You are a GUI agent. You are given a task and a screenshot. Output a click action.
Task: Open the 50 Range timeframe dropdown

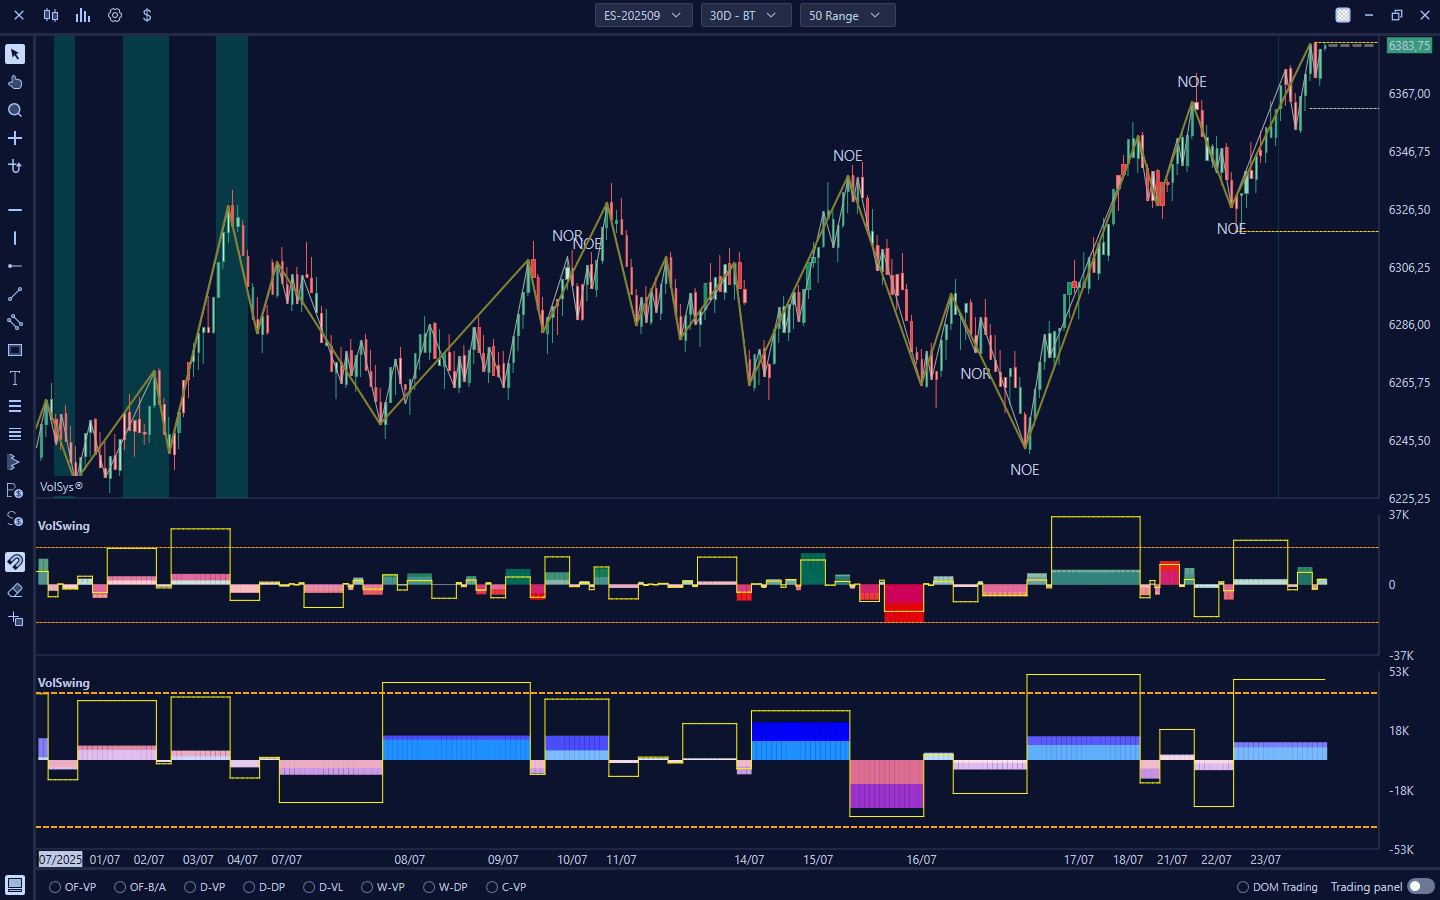point(846,15)
